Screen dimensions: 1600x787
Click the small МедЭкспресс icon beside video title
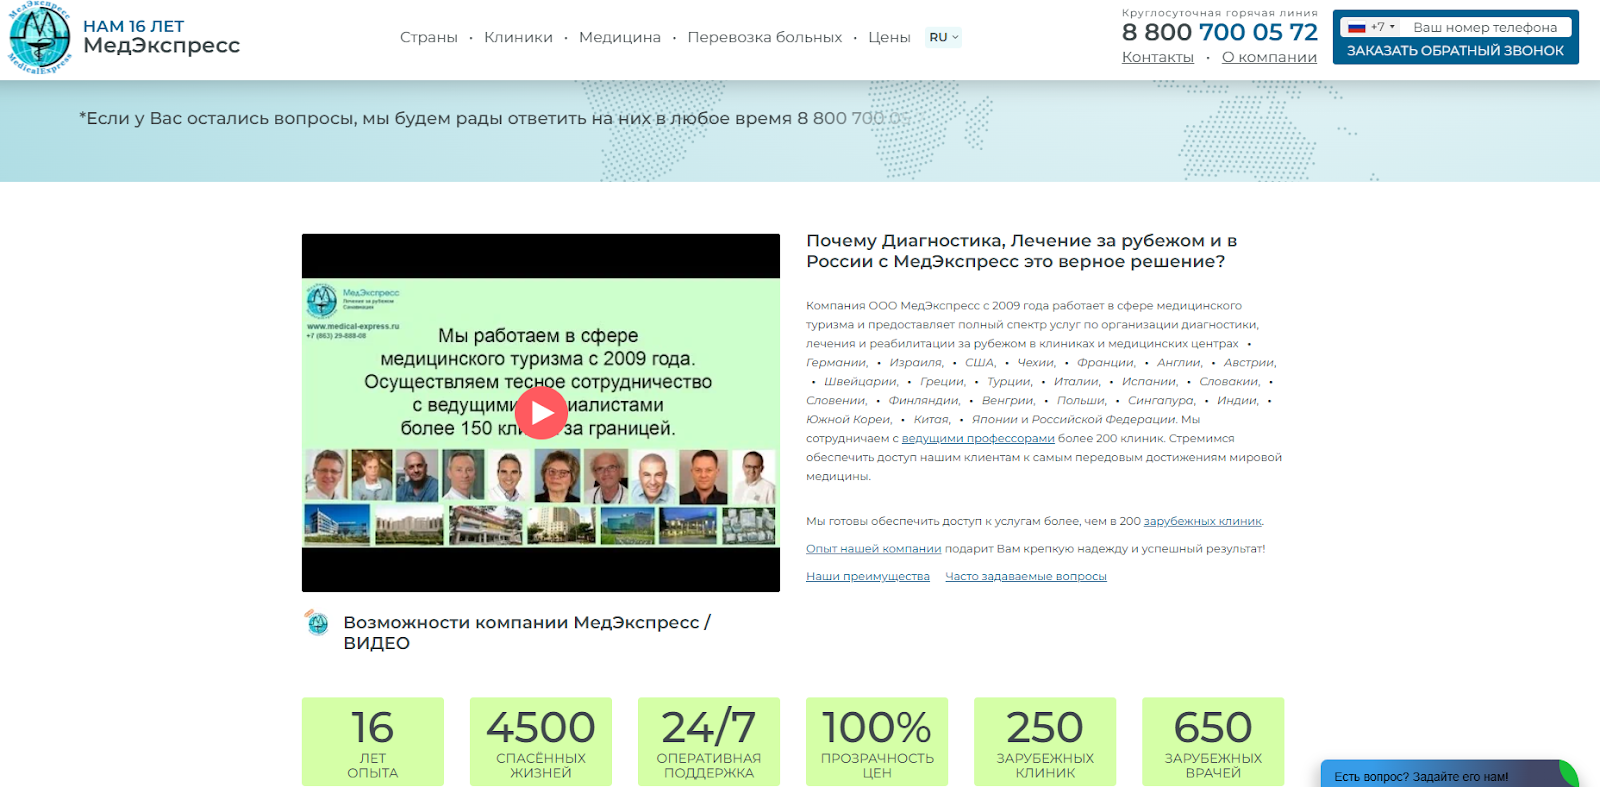(317, 623)
